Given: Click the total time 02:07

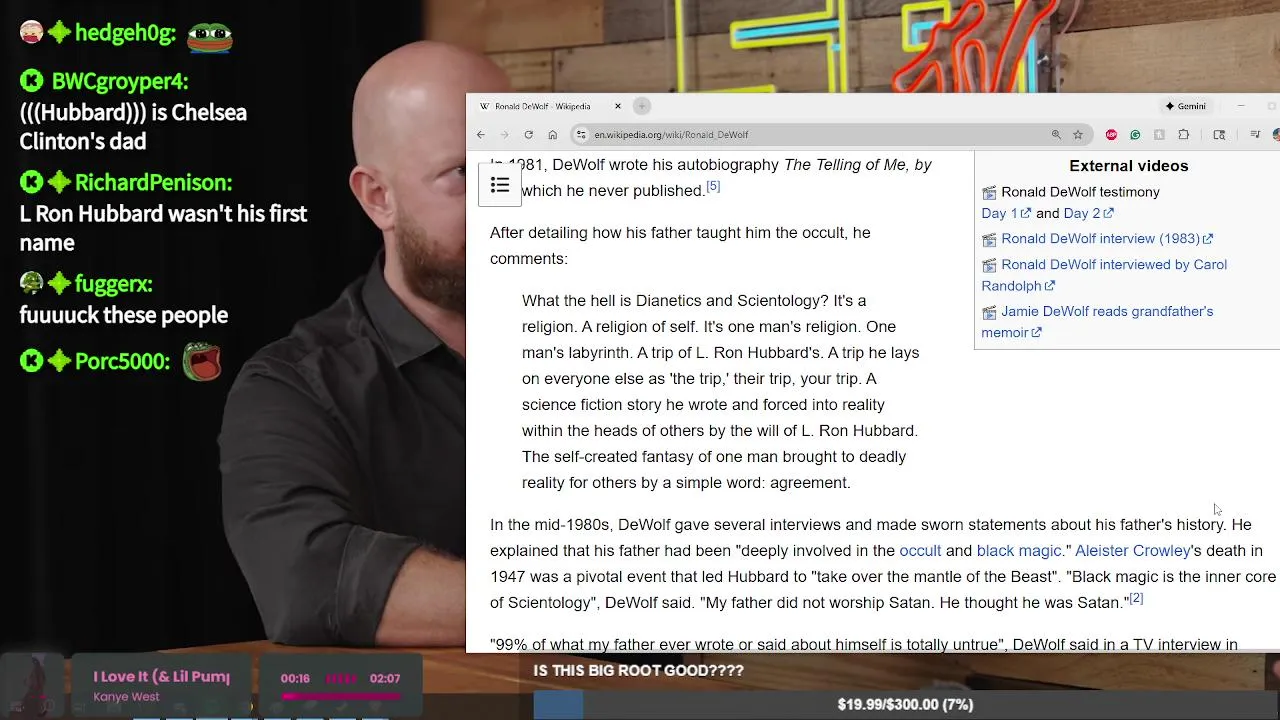Looking at the screenshot, I should click(x=385, y=679).
